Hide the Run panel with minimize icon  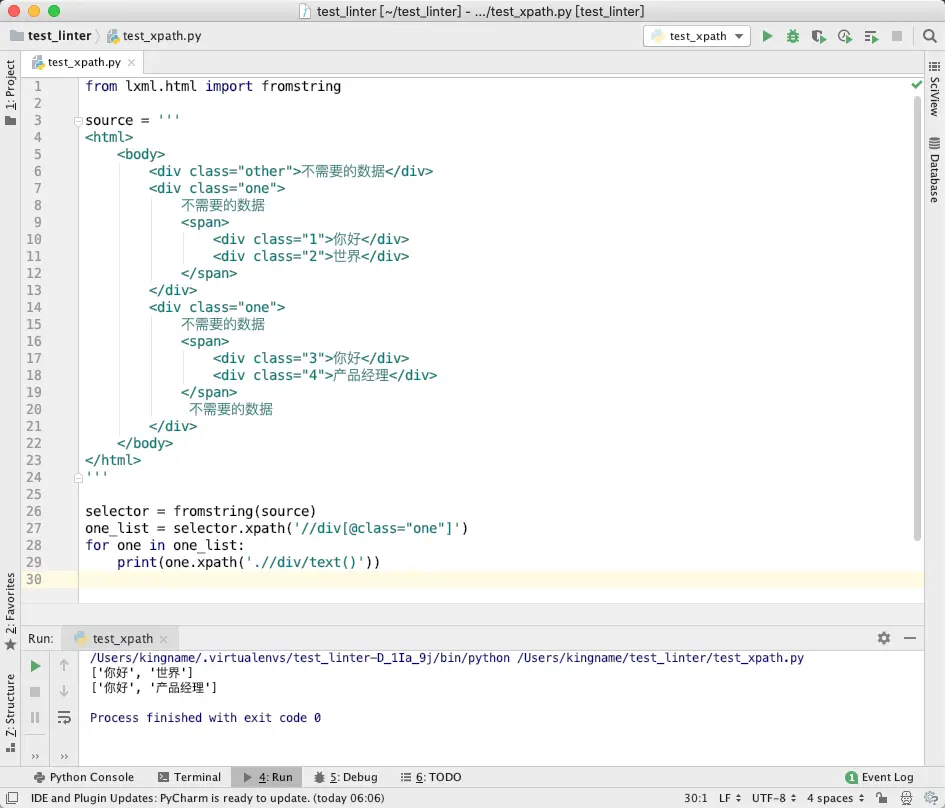pos(910,638)
